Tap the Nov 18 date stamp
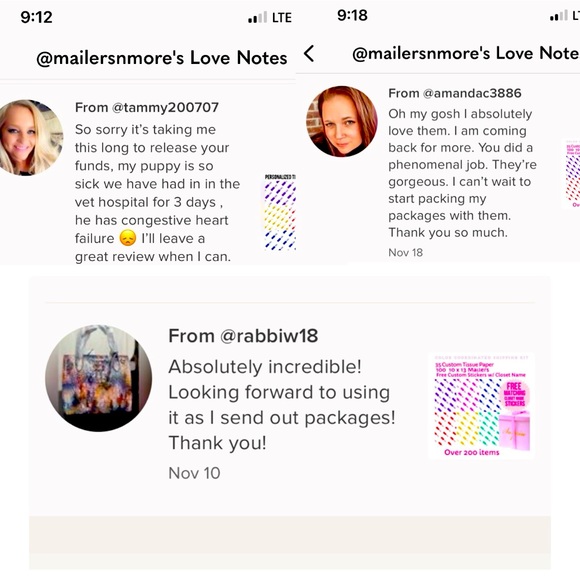Screen dimensions: 580x580 click(405, 253)
